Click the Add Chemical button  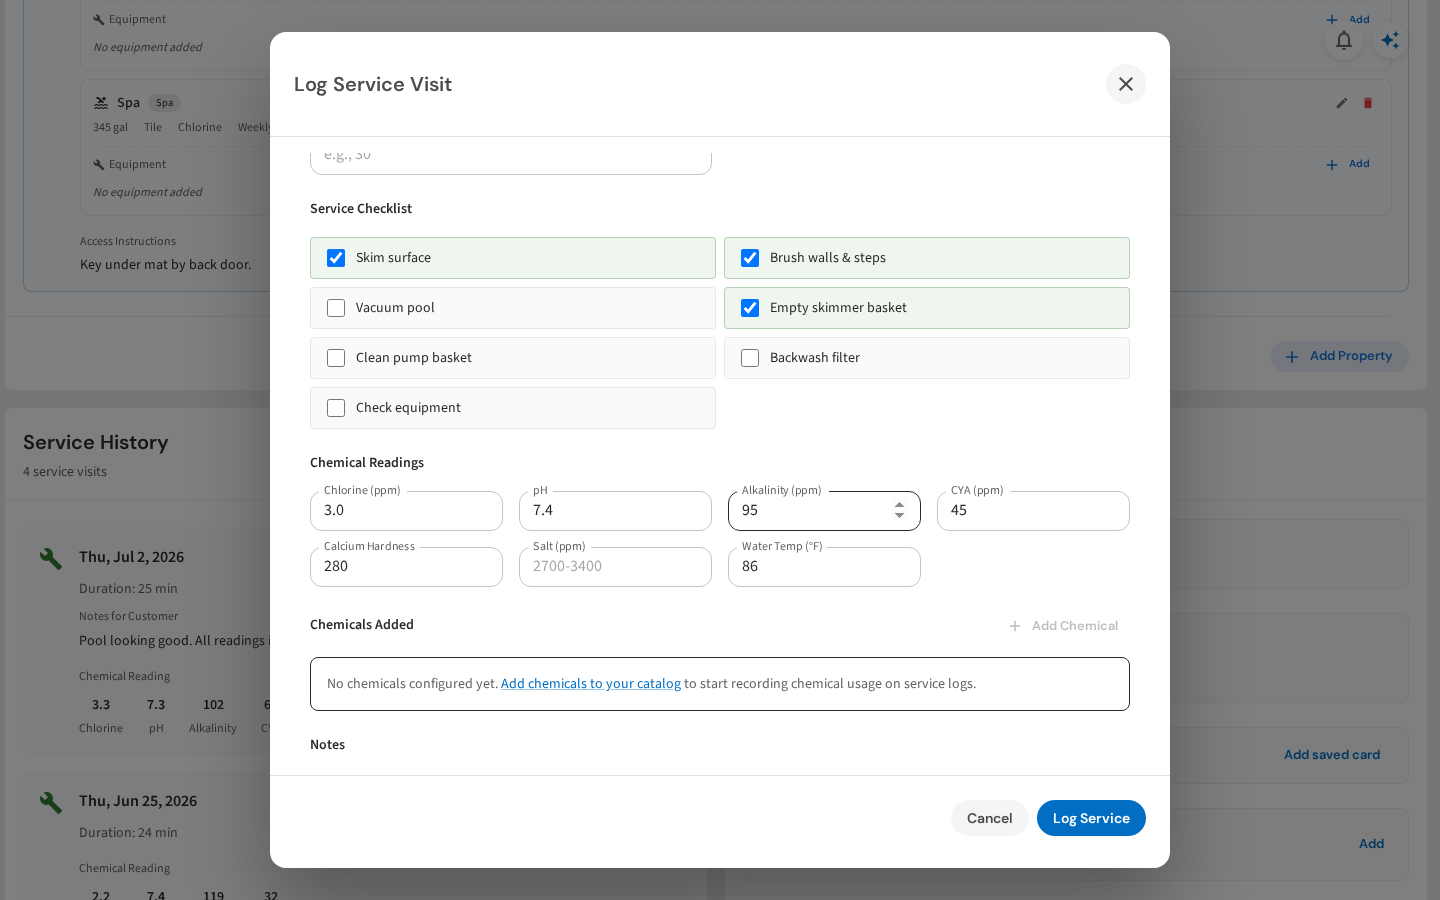click(x=1063, y=626)
